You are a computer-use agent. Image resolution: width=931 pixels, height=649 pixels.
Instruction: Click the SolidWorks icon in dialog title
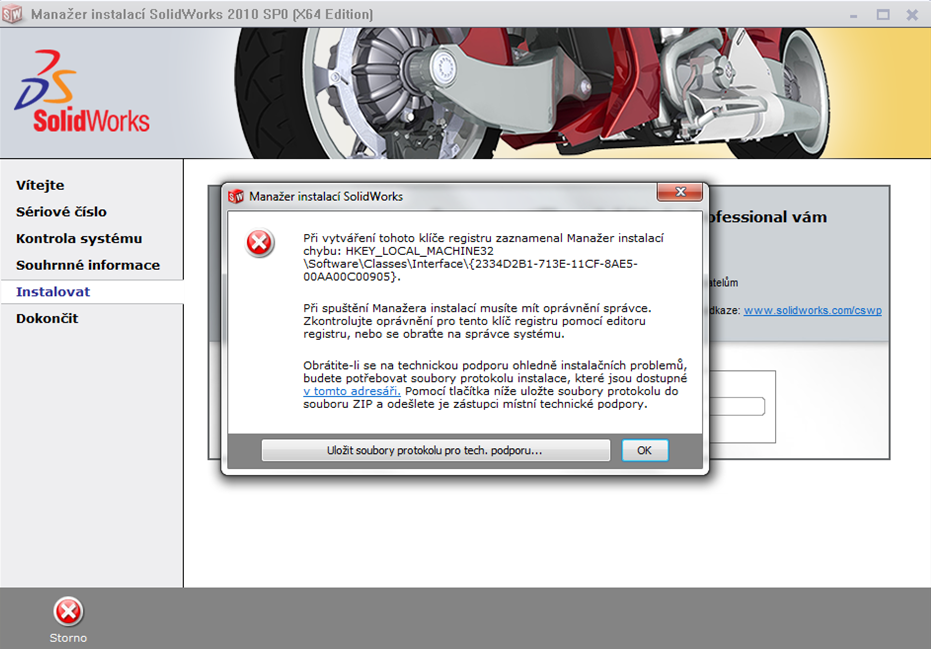pyautogui.click(x=236, y=196)
